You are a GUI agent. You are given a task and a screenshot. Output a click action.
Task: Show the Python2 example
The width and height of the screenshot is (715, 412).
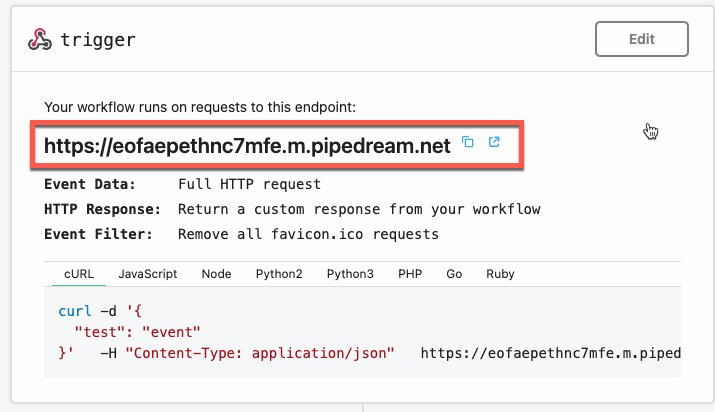coord(279,274)
